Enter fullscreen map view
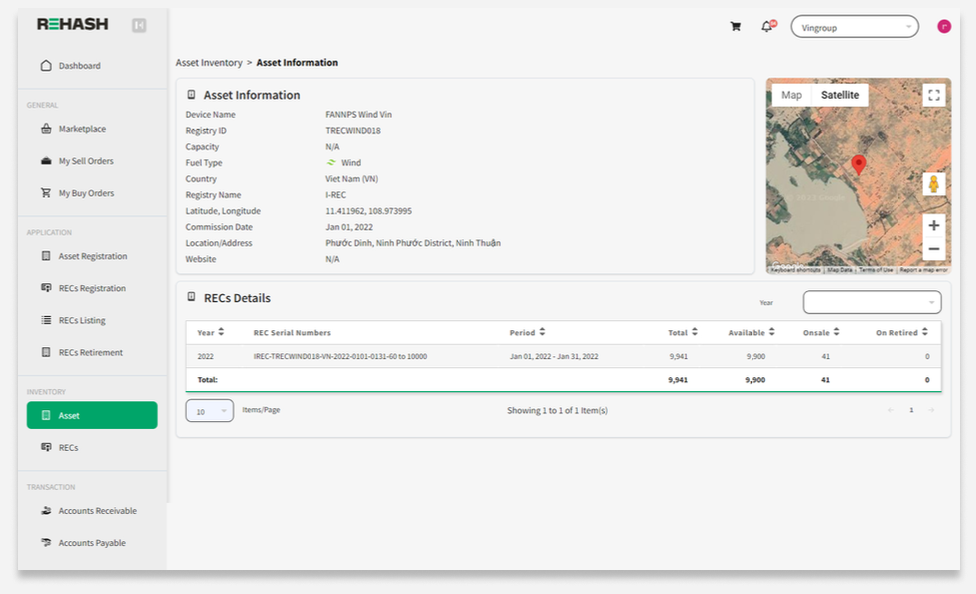Viewport: 976px width, 594px height. 934,95
